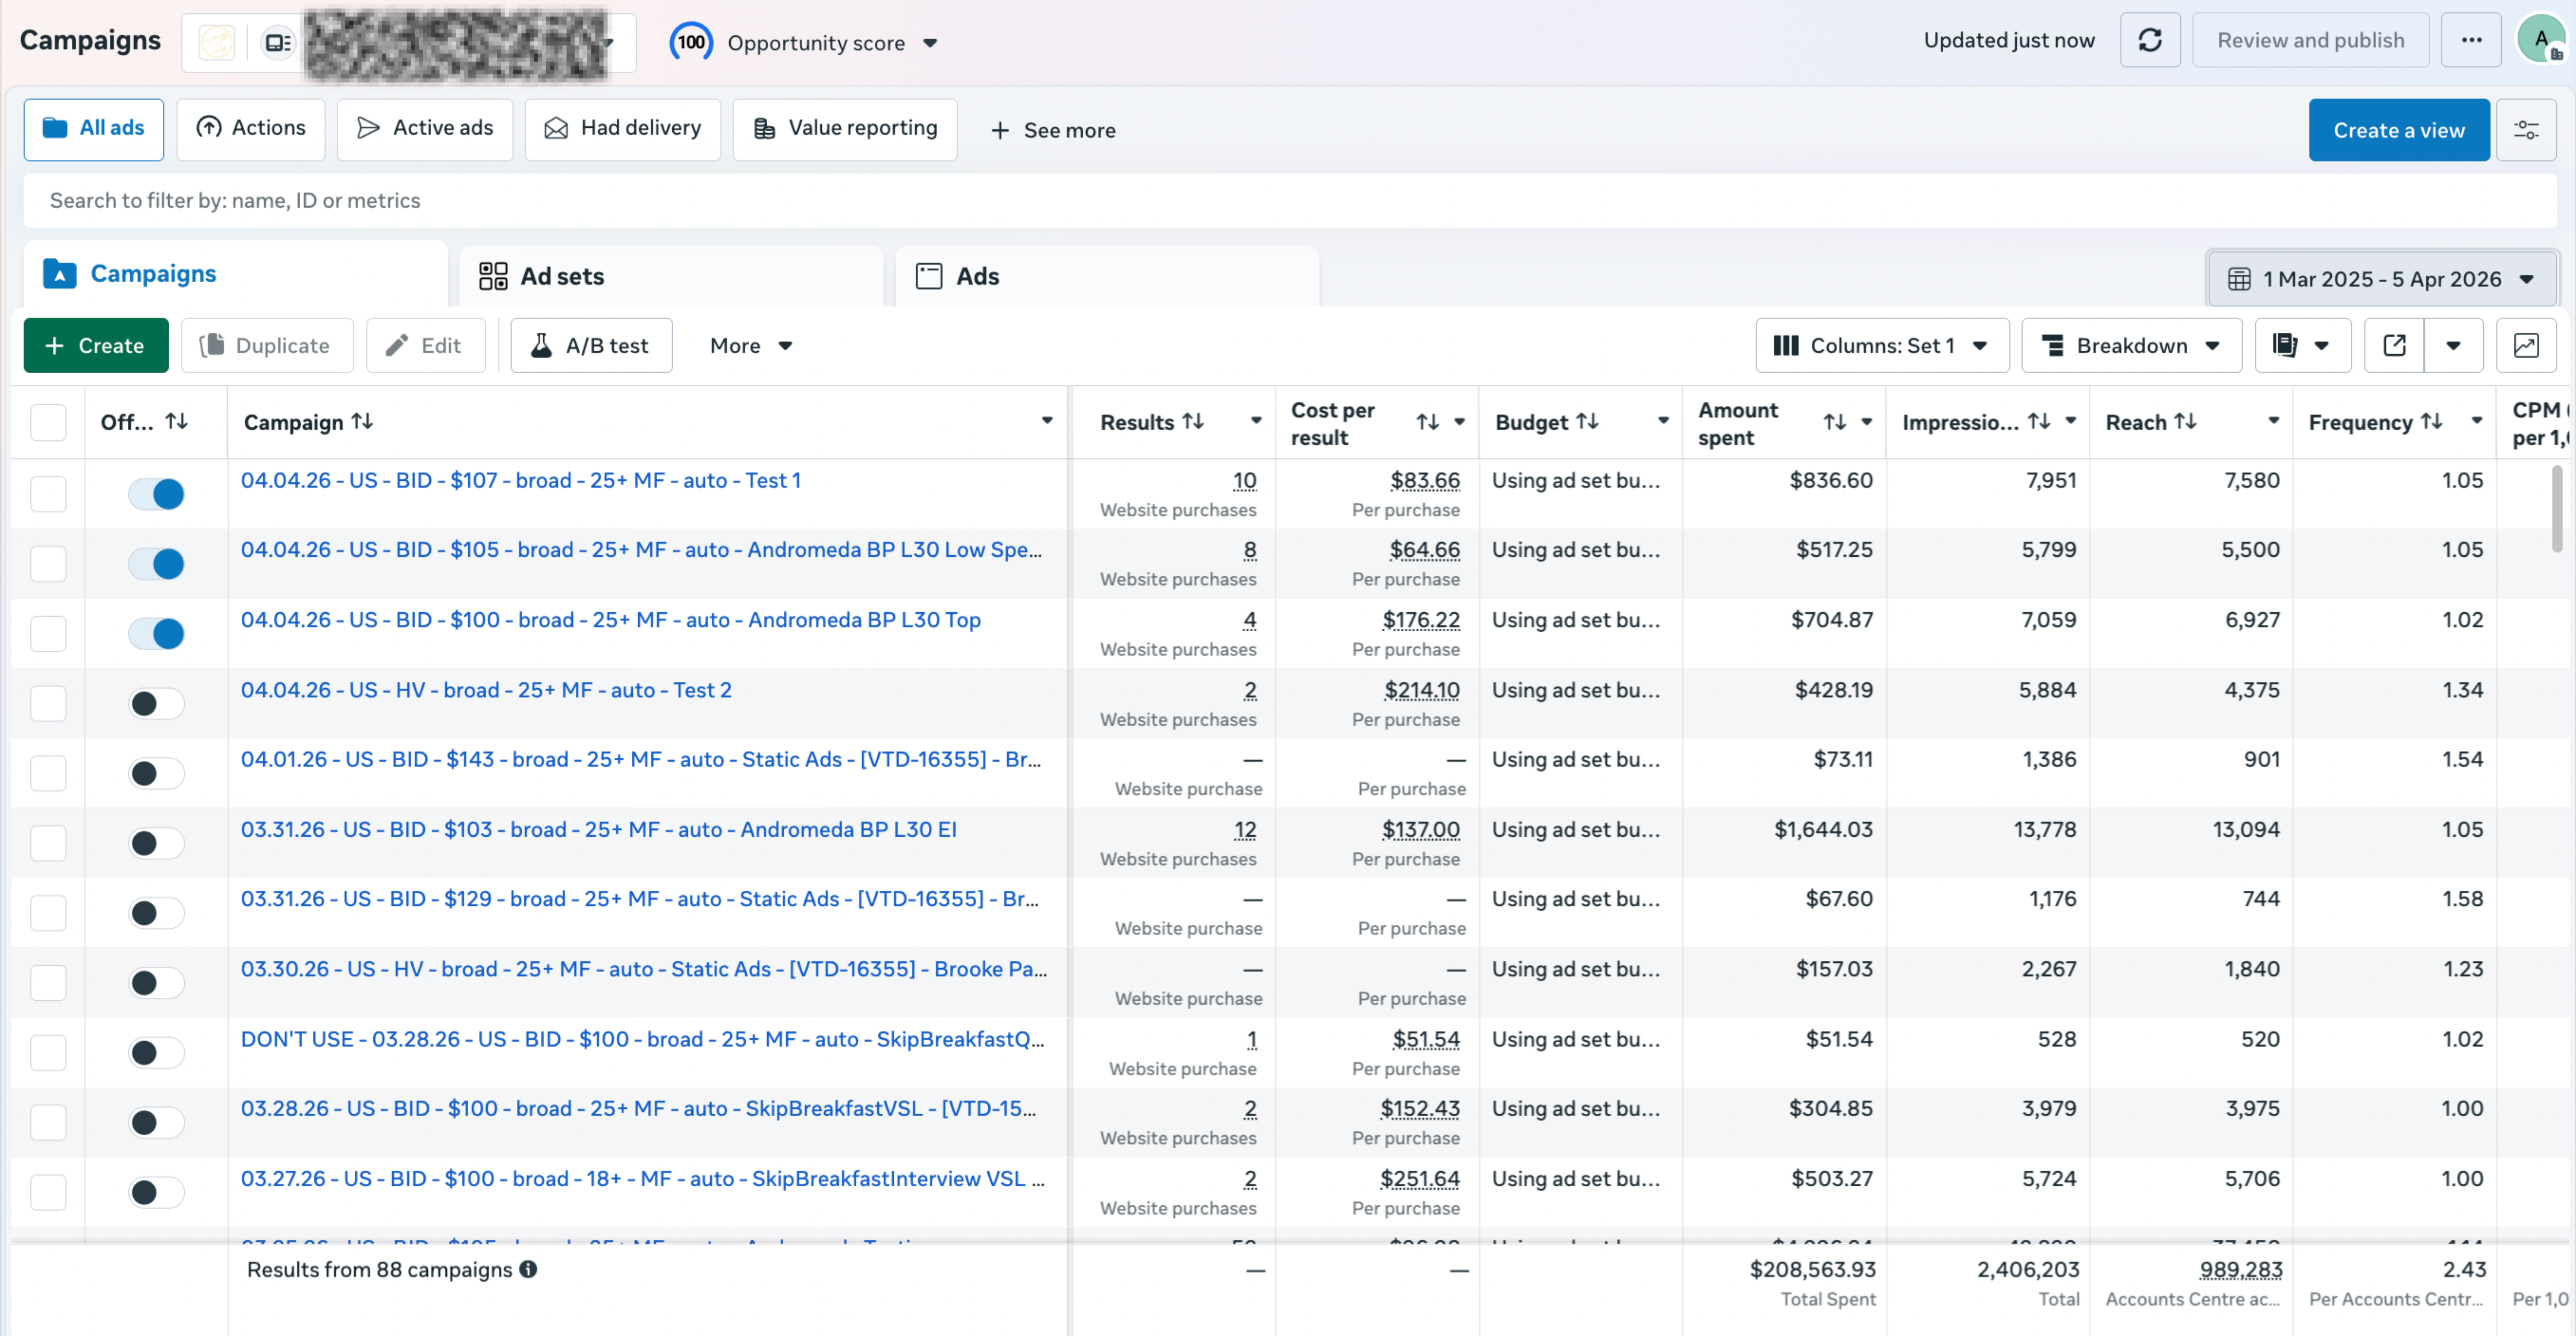Click the Edit pencil button
Screen dimensions: 2576x1336
425,346
